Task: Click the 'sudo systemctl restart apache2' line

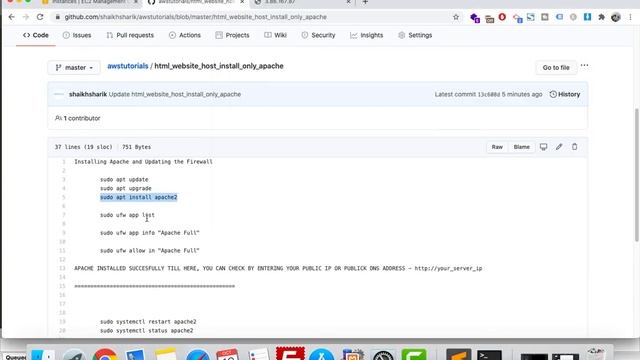Action: (x=148, y=322)
